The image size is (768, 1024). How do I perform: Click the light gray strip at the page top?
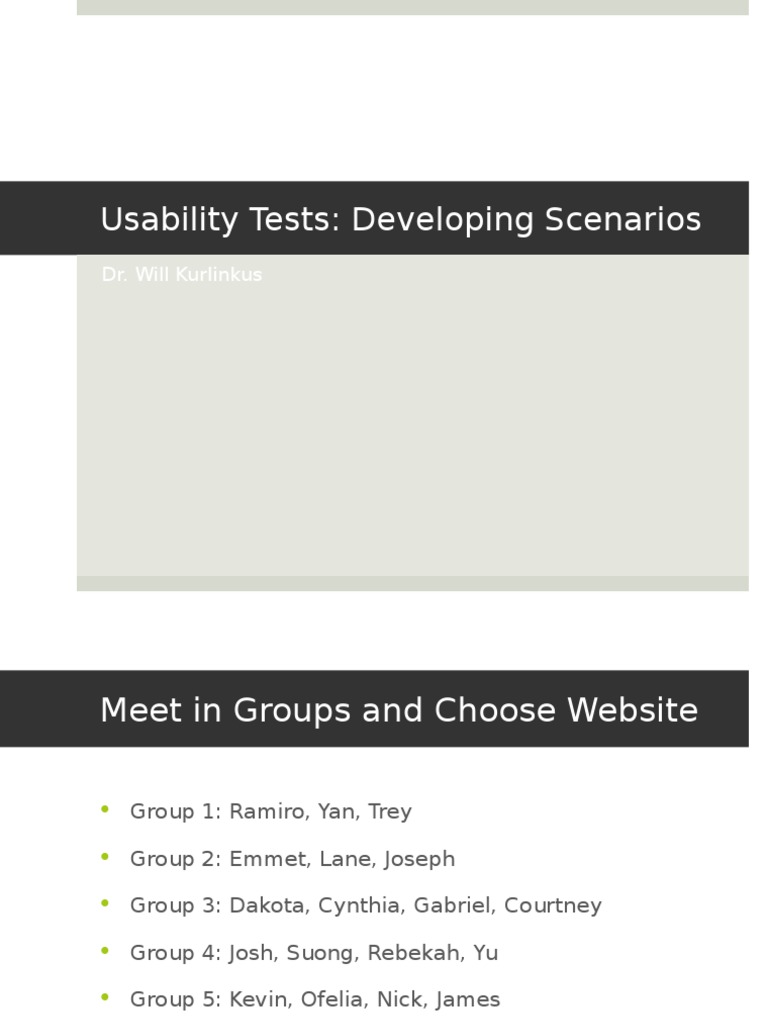[x=412, y=7]
